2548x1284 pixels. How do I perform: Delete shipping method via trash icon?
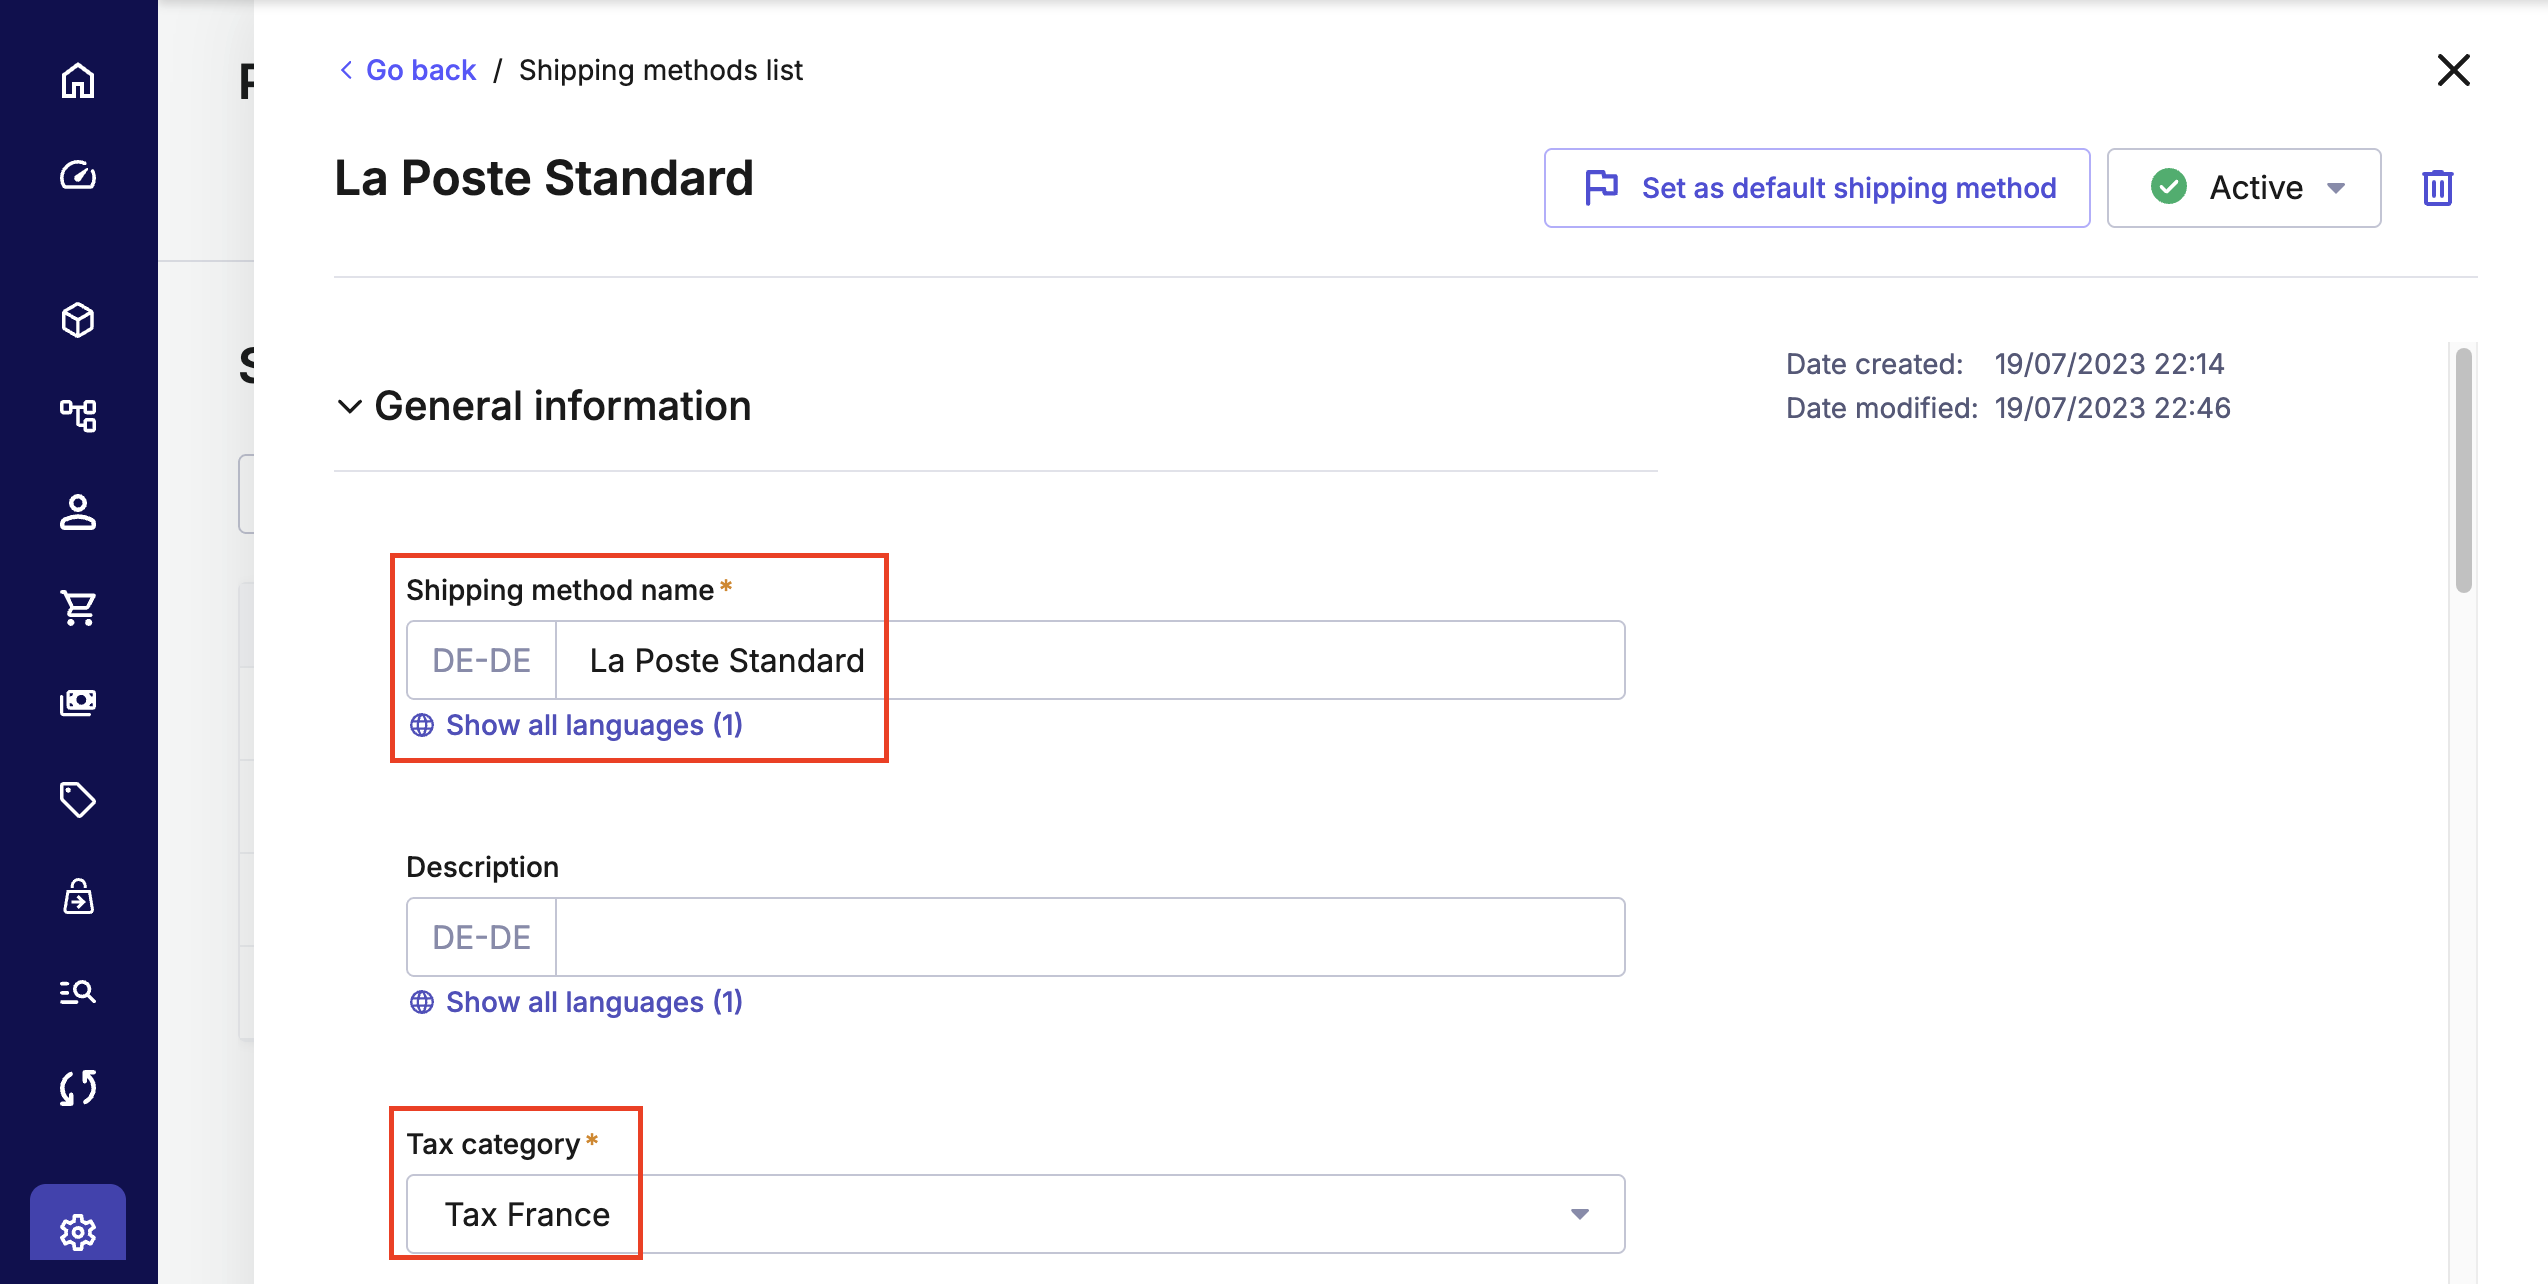(x=2437, y=188)
